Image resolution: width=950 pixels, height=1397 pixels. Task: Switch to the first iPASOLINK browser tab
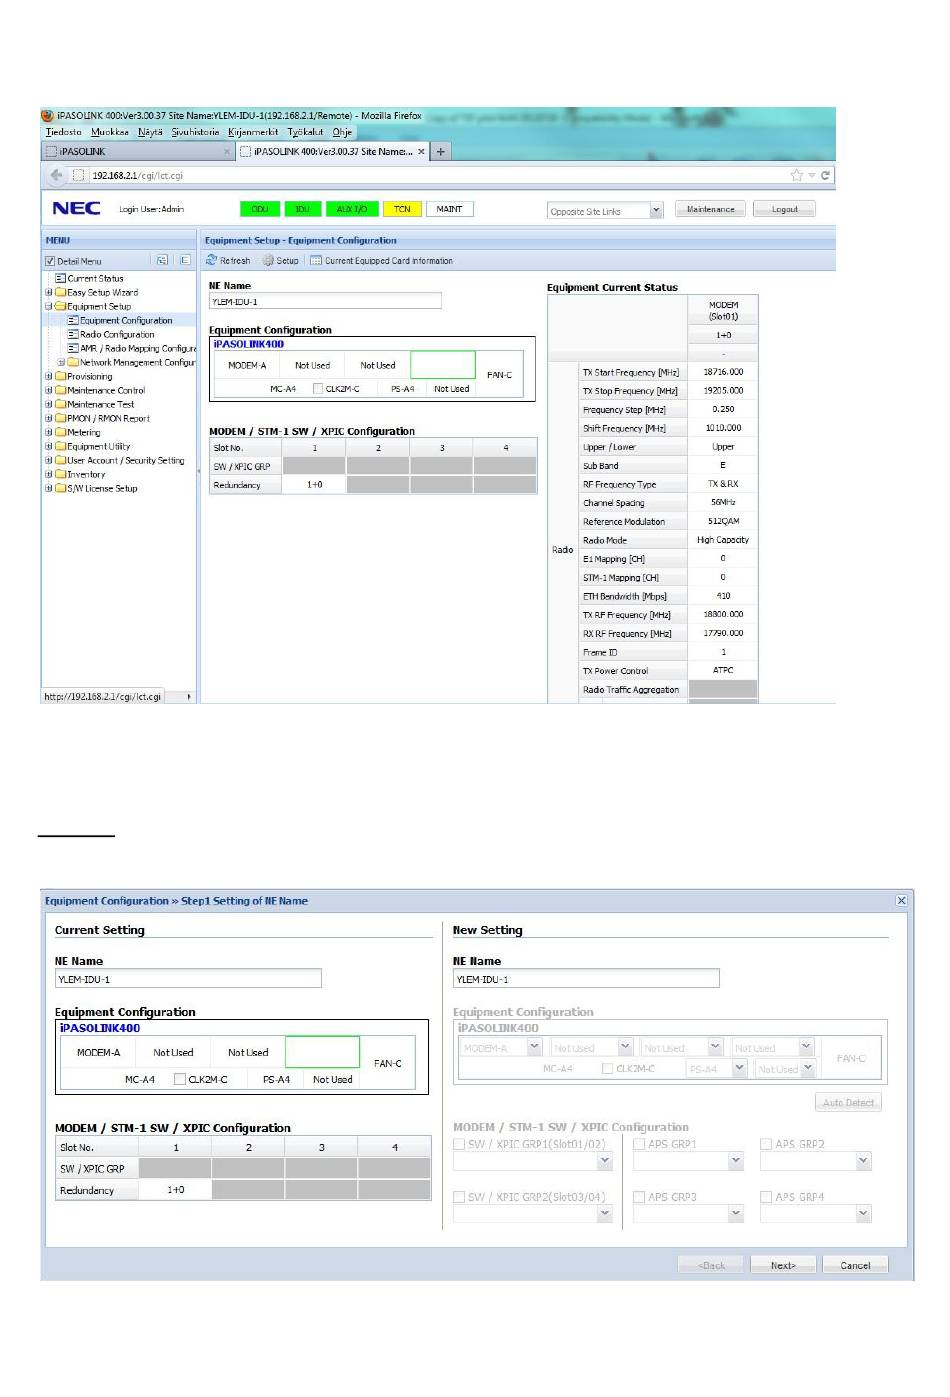click(138, 152)
